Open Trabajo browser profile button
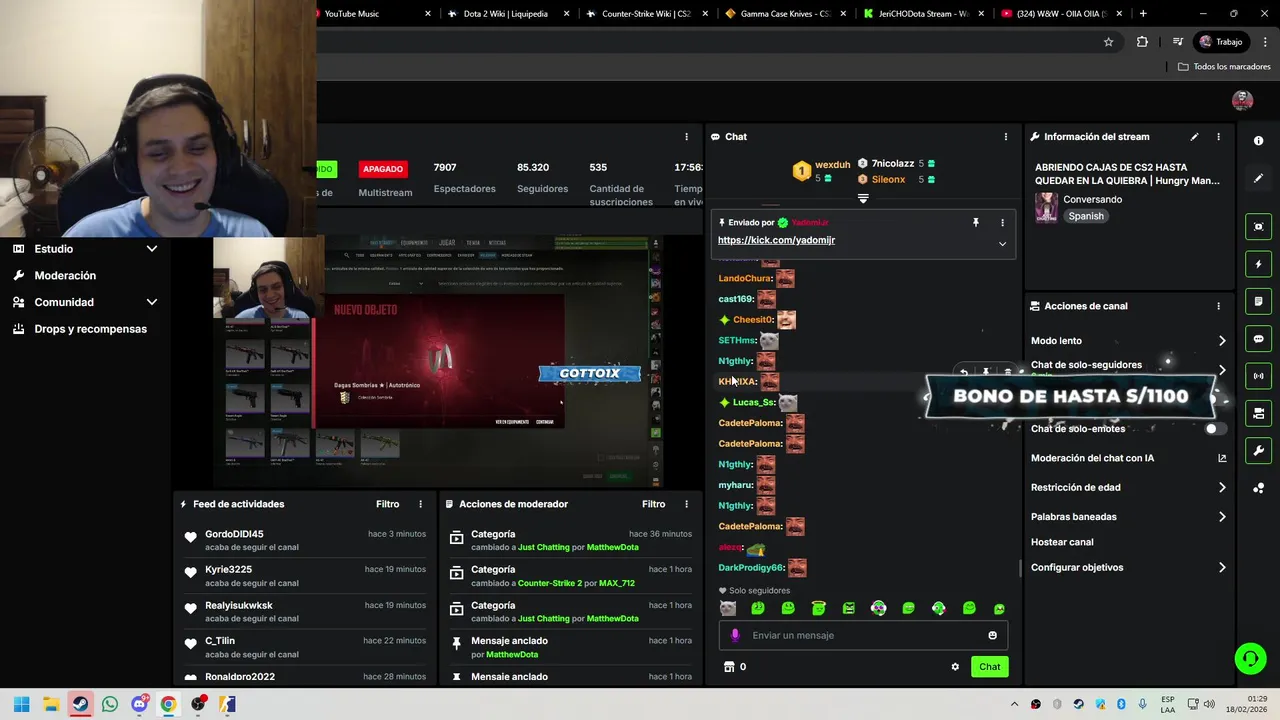 pyautogui.click(x=1220, y=42)
